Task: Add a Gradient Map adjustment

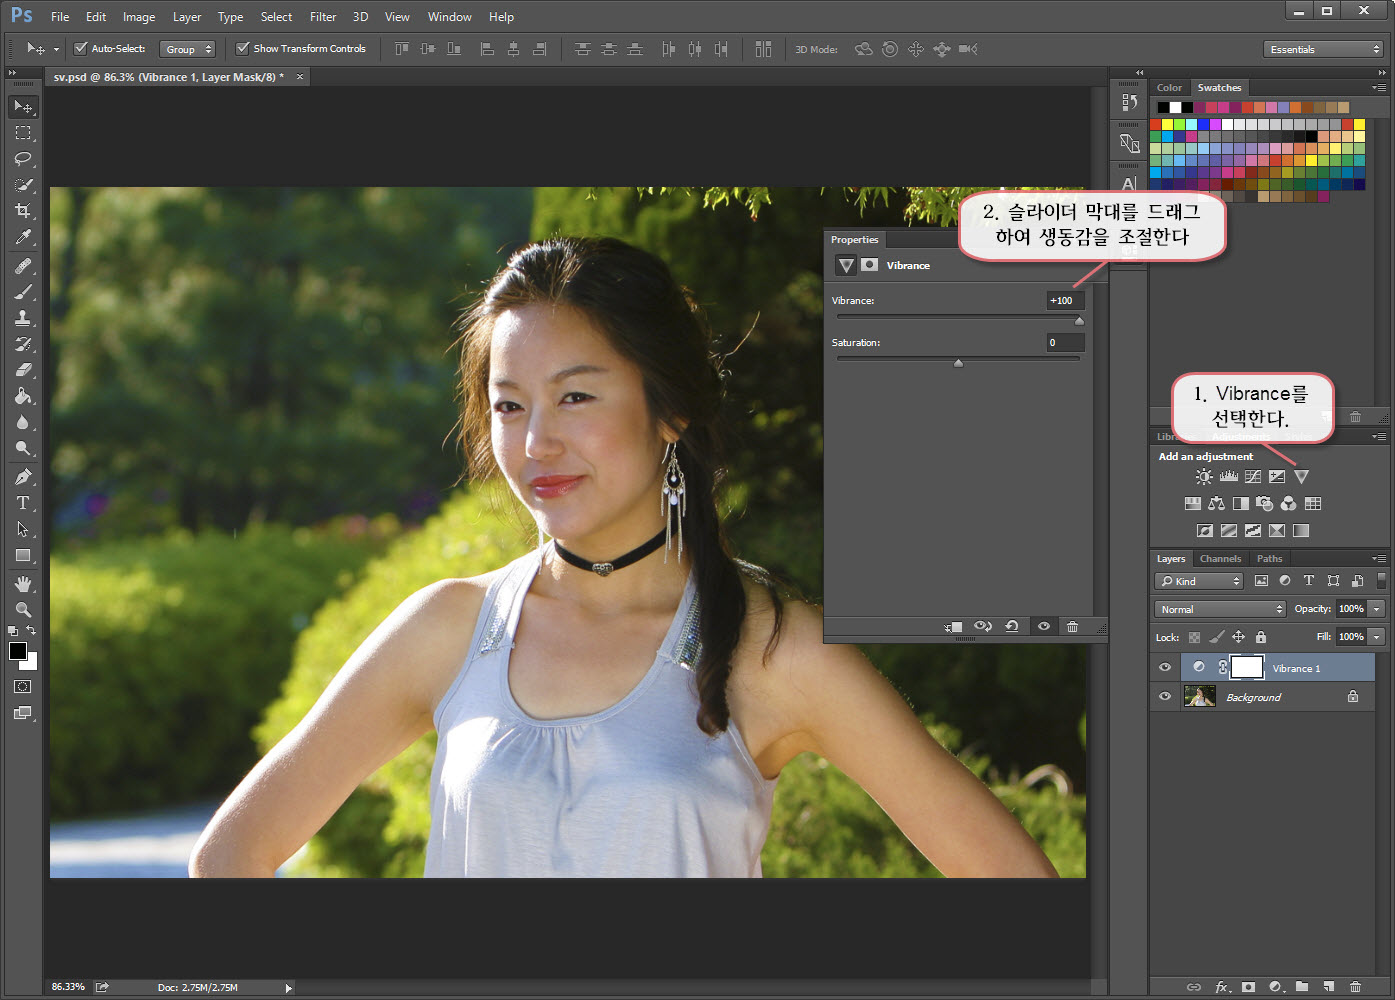Action: pyautogui.click(x=1301, y=531)
